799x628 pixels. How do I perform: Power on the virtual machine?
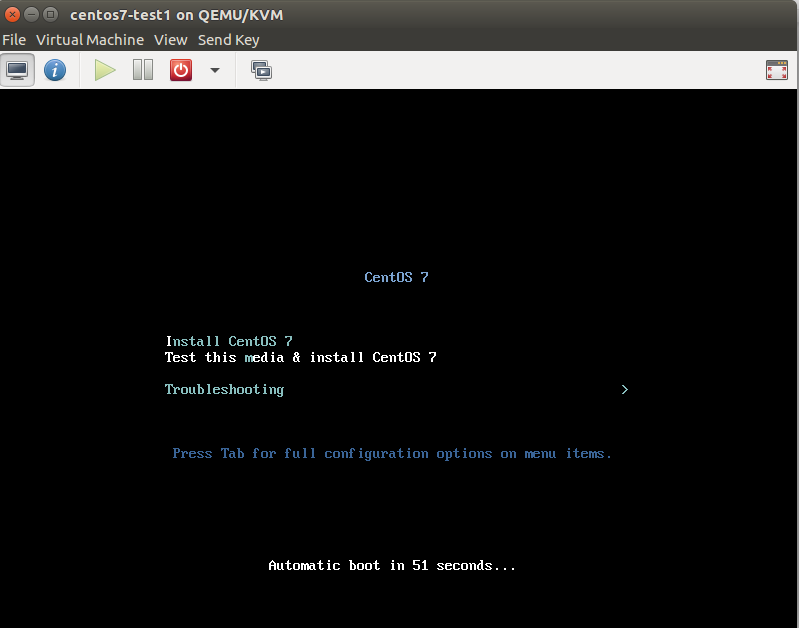[x=105, y=70]
